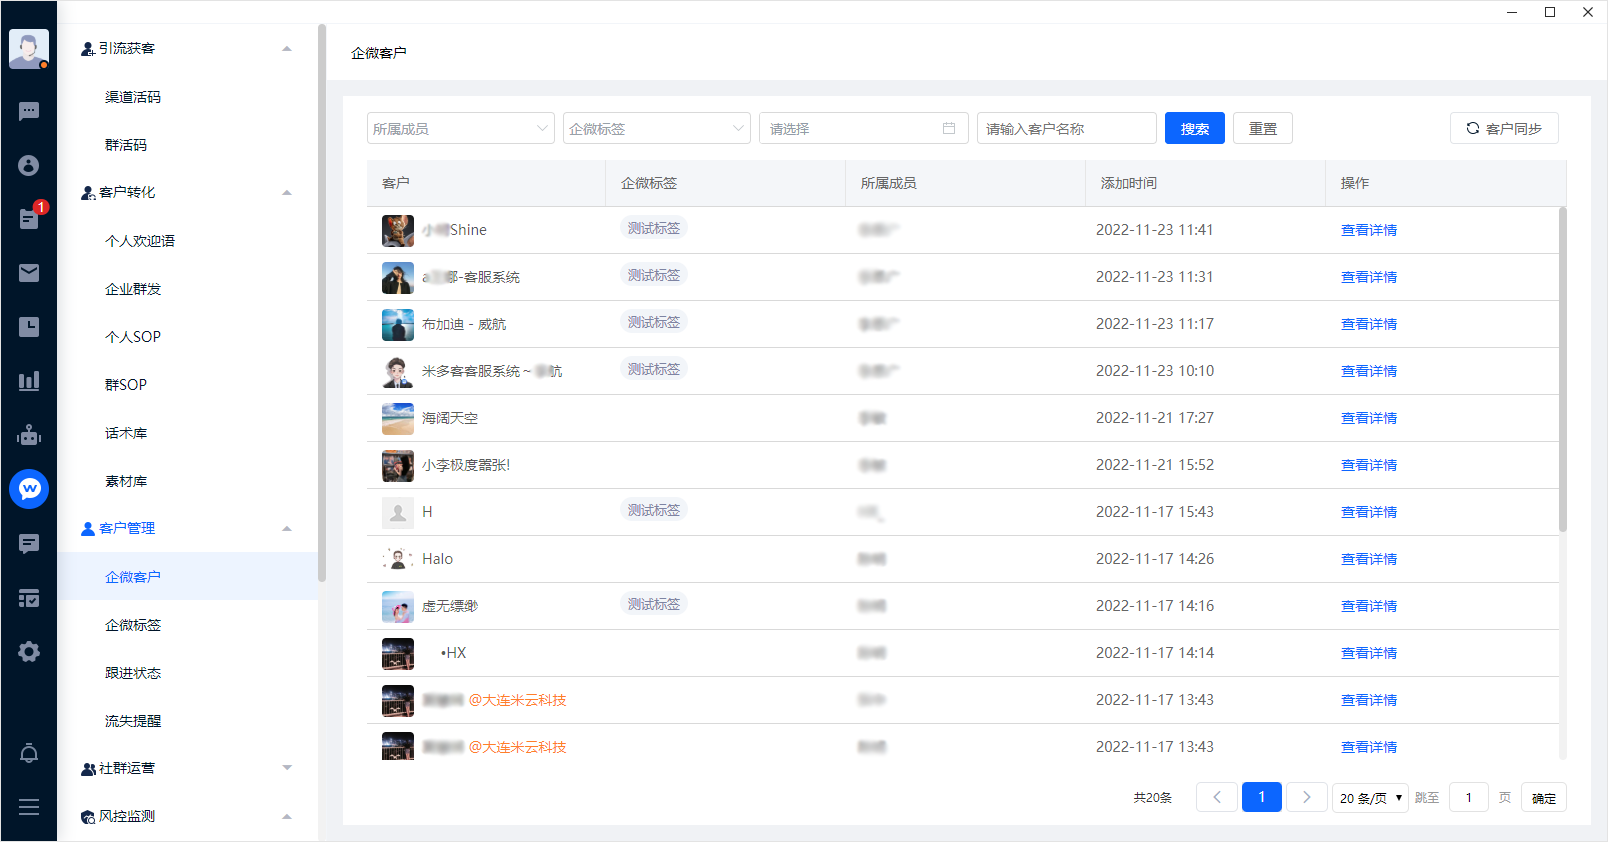
Task: Open the notes icon with red badge
Action: coord(29,218)
